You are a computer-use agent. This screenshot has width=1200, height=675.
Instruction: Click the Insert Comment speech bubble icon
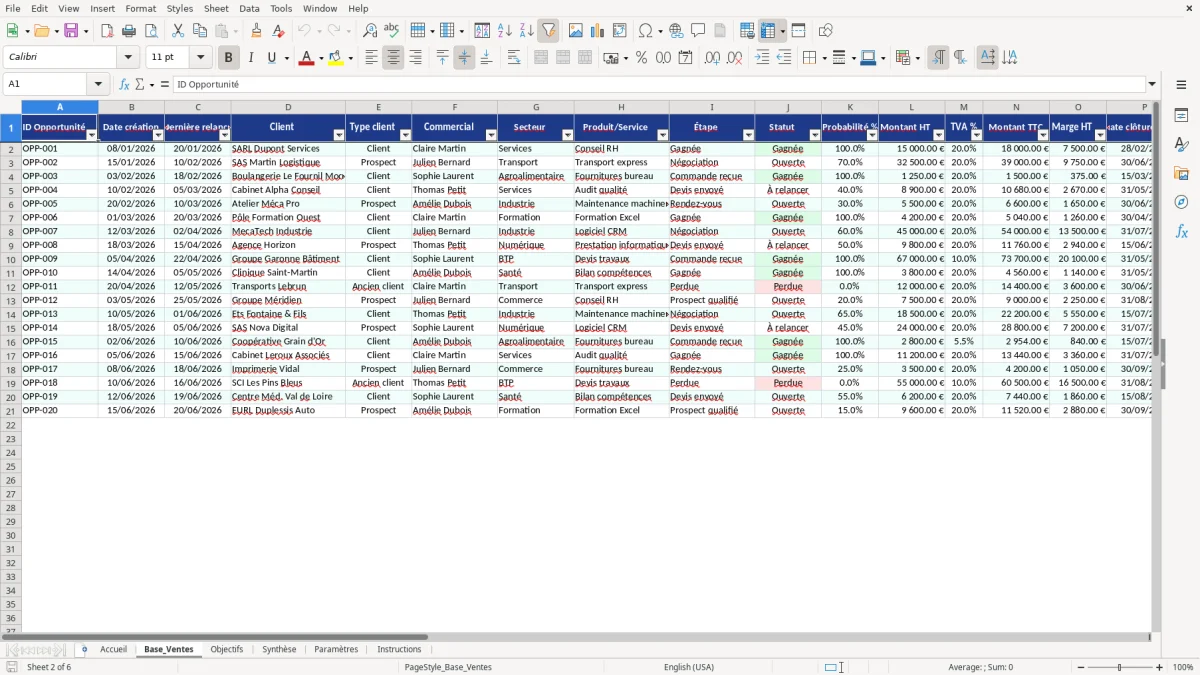click(x=698, y=31)
